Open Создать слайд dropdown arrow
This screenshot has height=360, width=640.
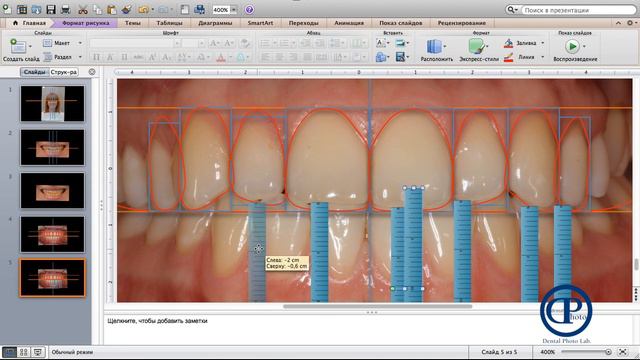30,46
